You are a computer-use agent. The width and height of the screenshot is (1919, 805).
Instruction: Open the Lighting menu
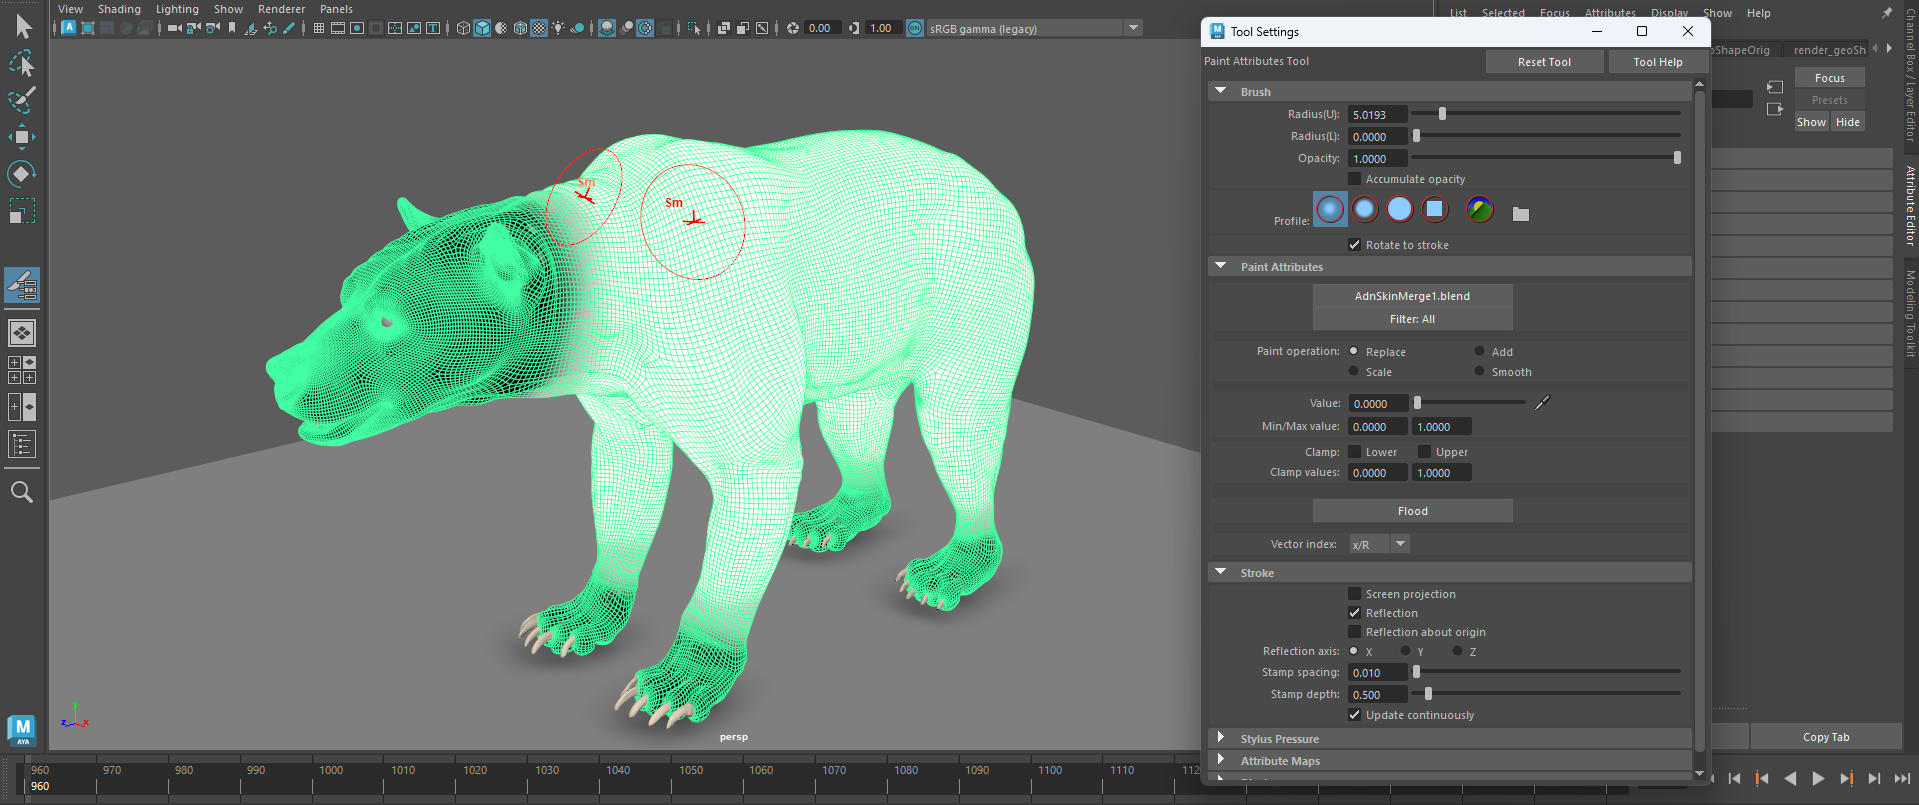coord(177,9)
